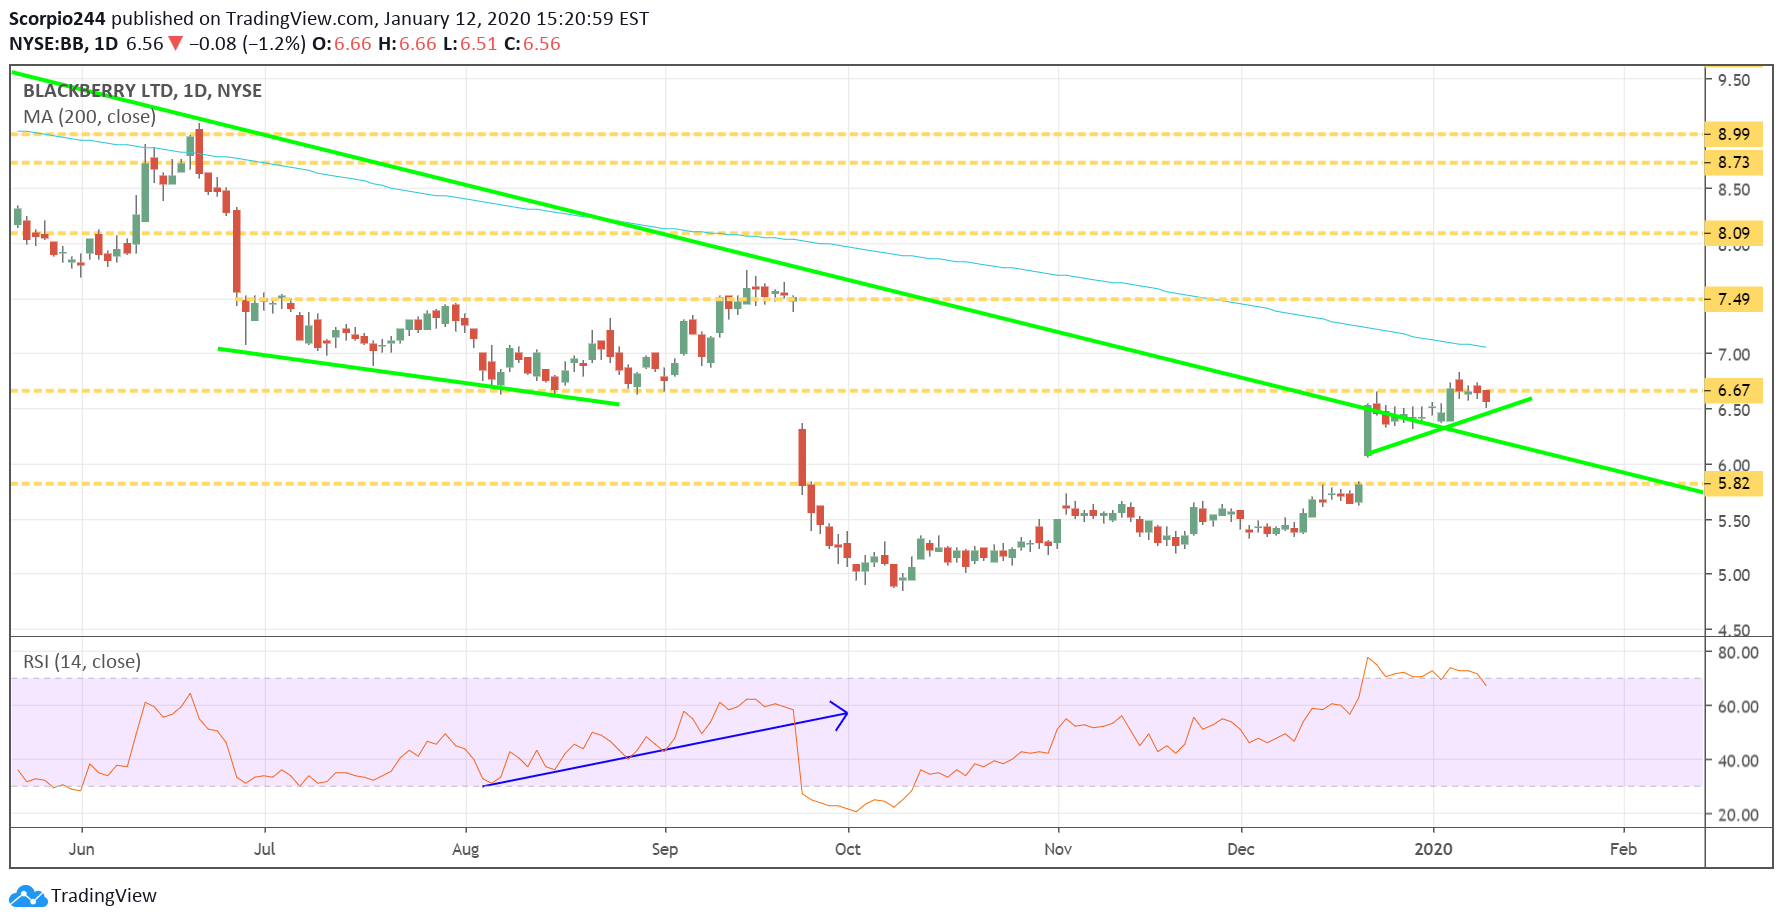Screen dimensions: 1783x923
Task: Select the 7.49 price level label
Action: pyautogui.click(x=1733, y=299)
